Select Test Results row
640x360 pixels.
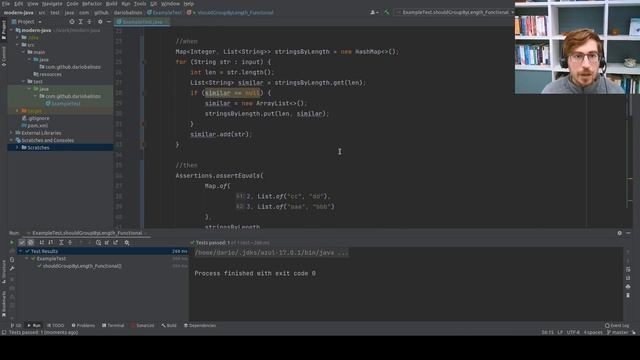click(103, 251)
